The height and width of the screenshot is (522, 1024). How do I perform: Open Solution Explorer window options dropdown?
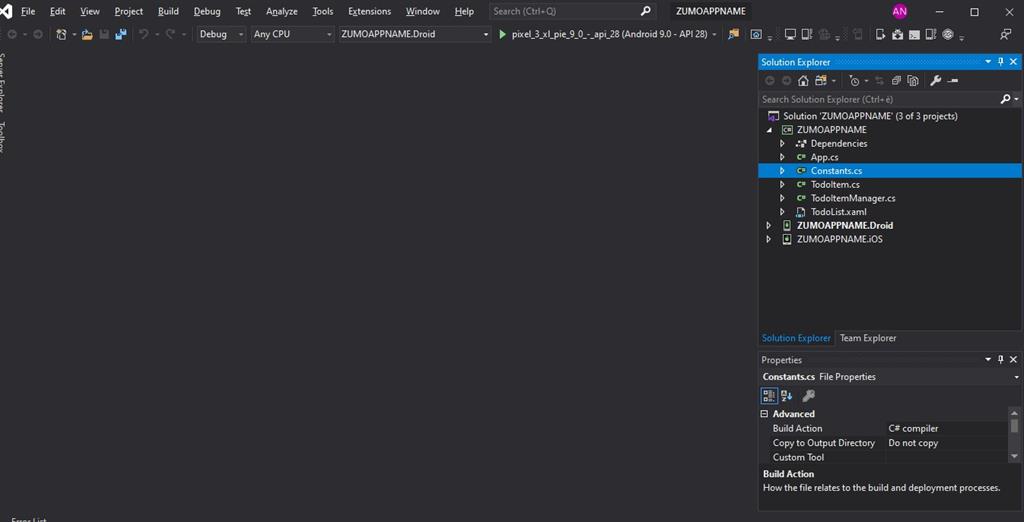[x=988, y=61]
